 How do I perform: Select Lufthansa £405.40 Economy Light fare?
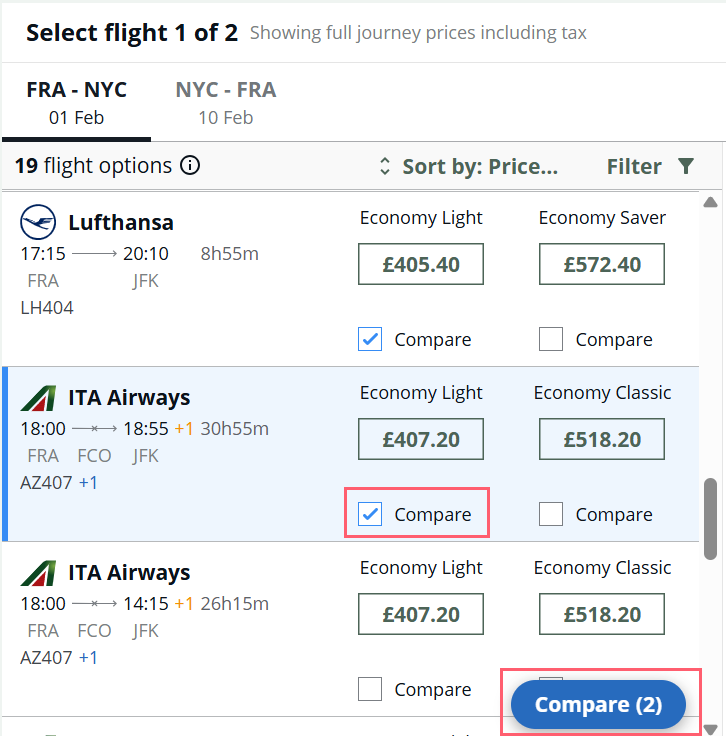421,264
